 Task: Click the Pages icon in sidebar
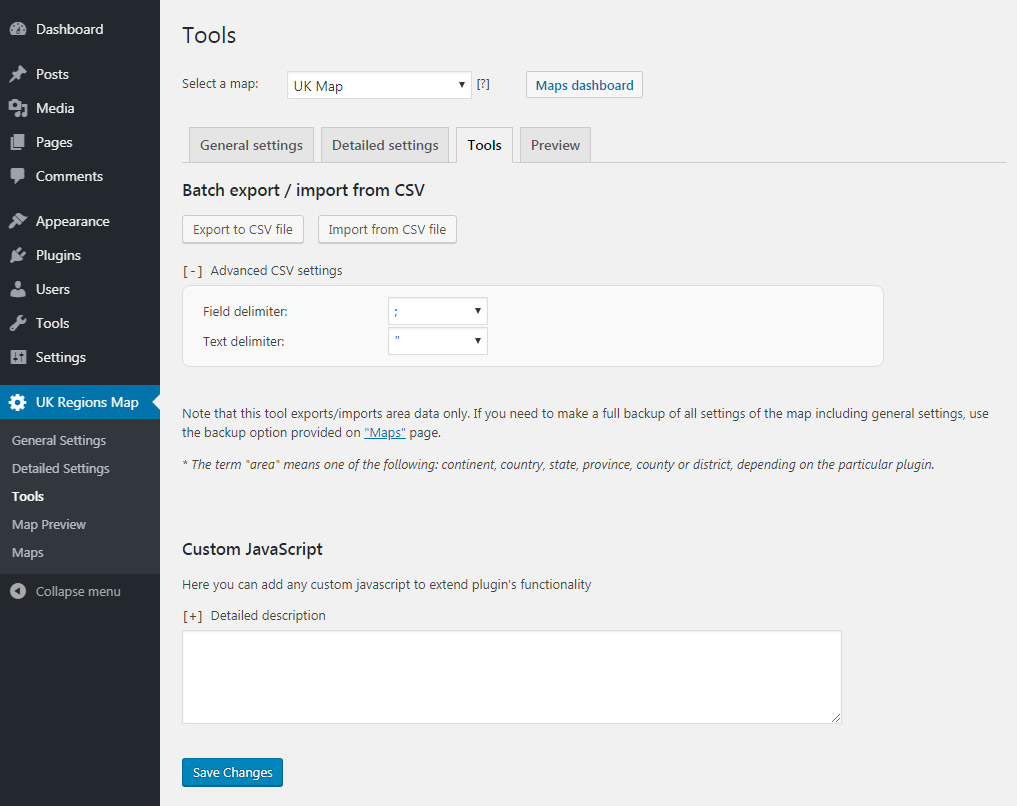pos(18,143)
